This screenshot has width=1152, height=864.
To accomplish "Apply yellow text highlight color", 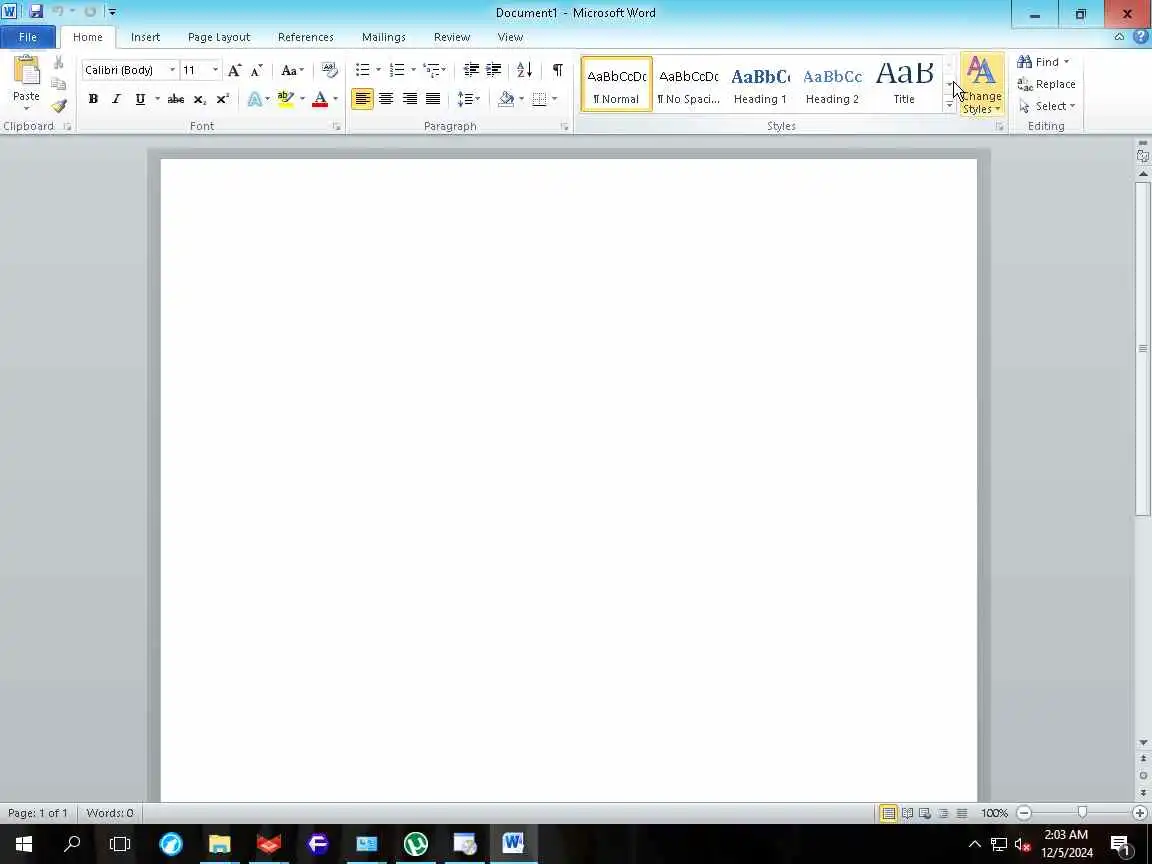I will (x=285, y=98).
